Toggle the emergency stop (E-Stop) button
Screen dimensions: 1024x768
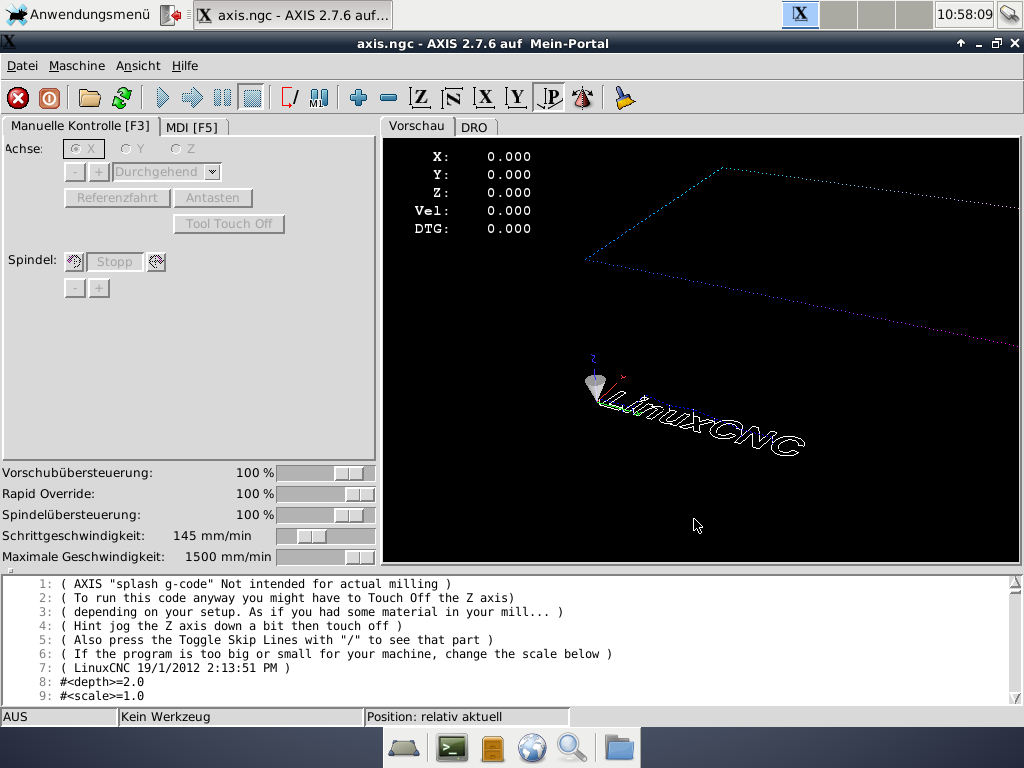coord(18,98)
